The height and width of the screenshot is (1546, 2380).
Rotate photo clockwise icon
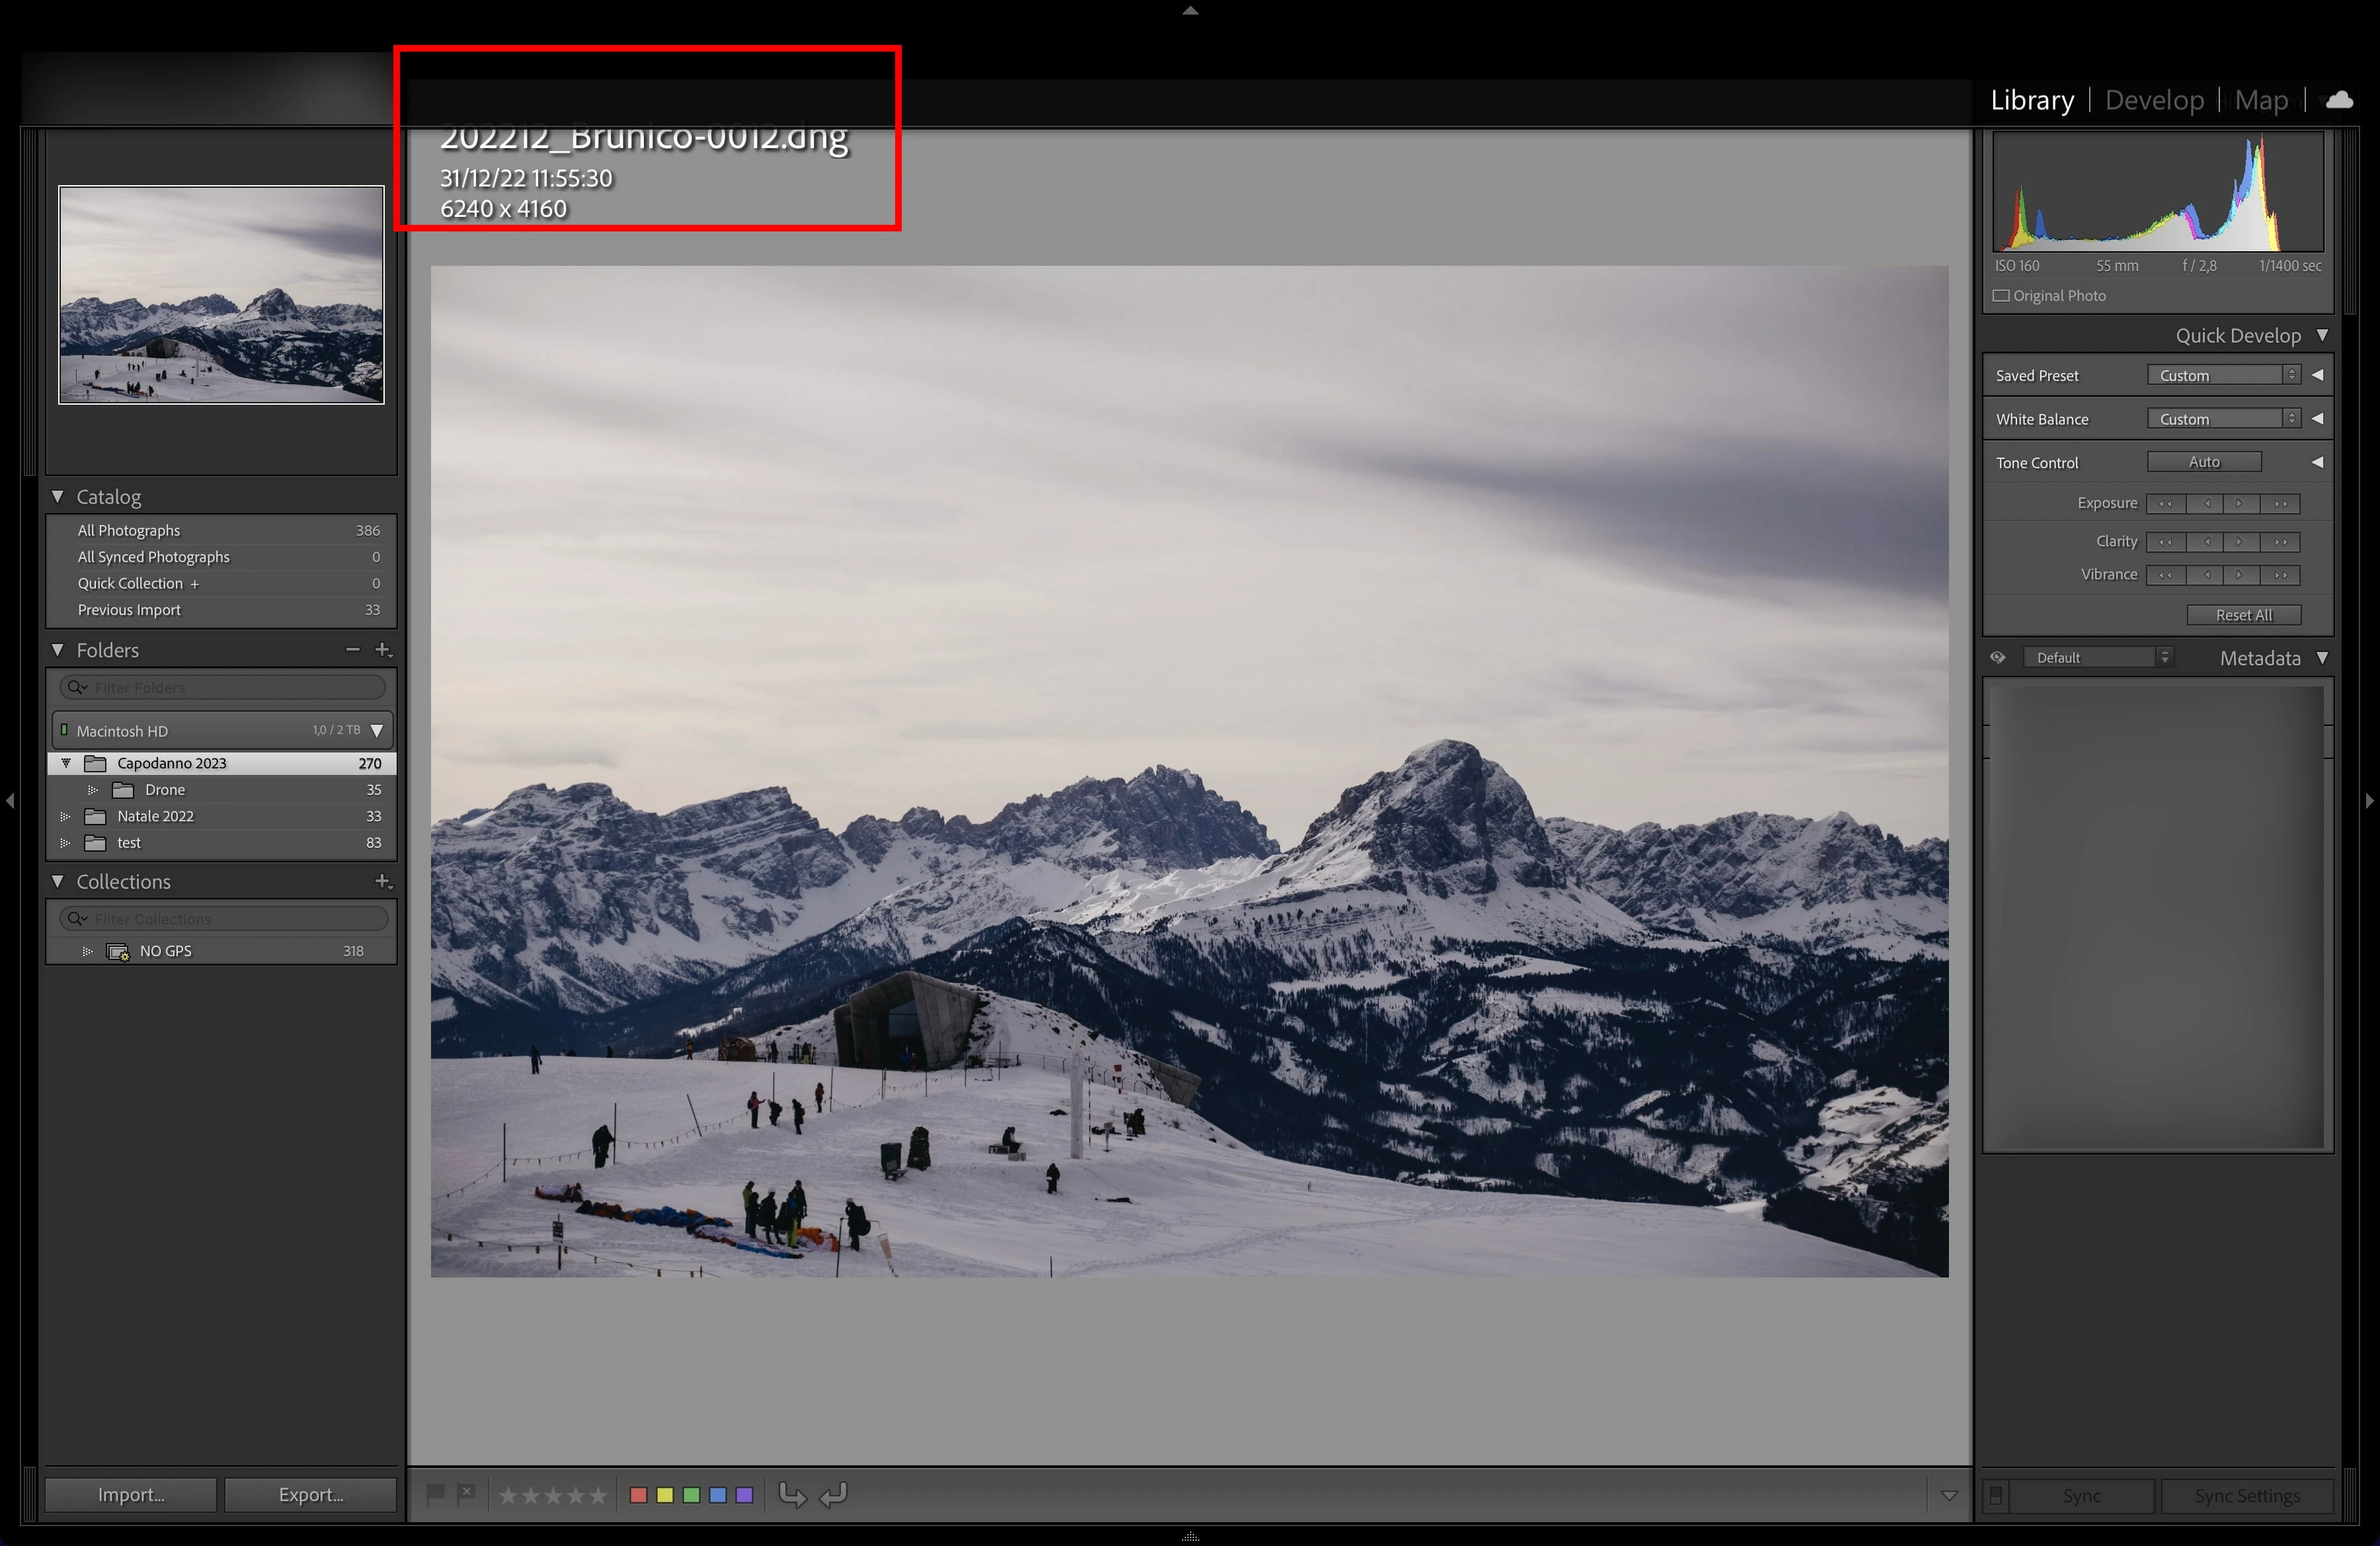[x=834, y=1494]
